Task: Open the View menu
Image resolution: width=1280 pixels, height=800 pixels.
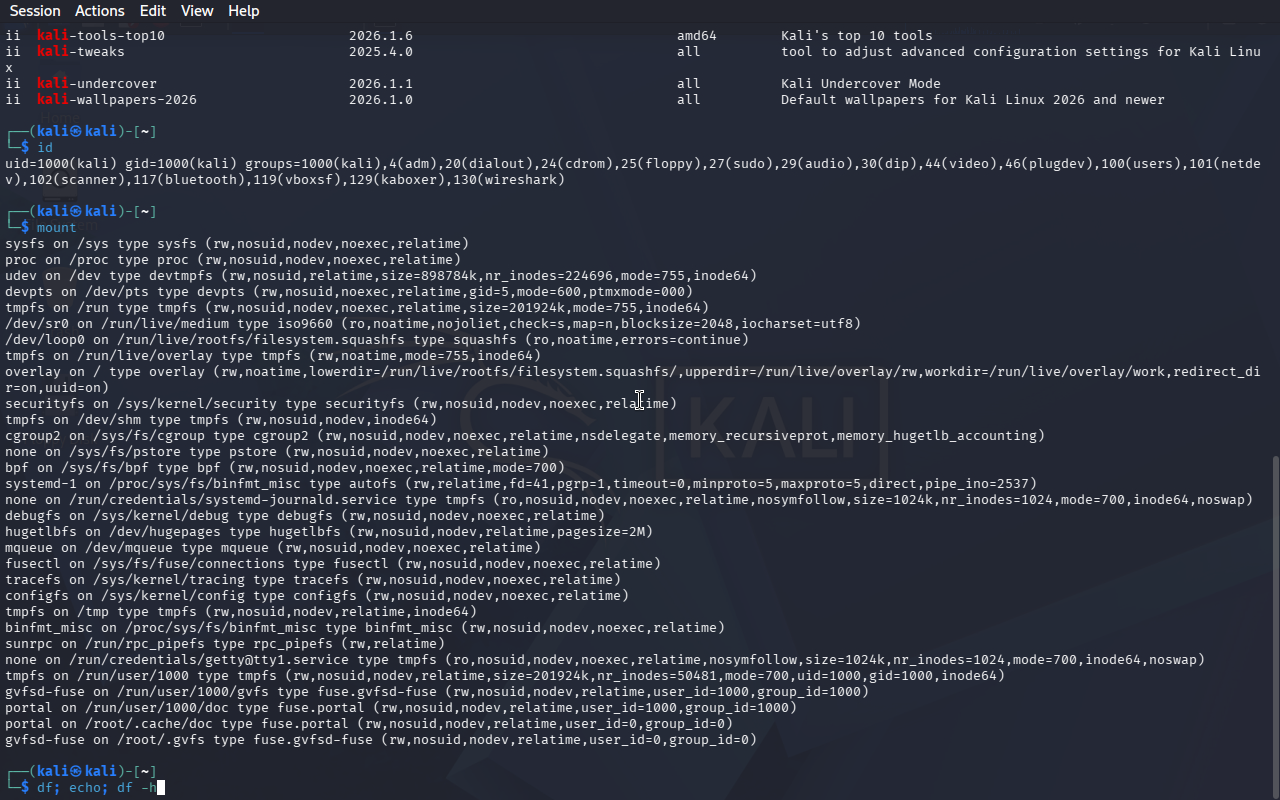Action: click(x=197, y=11)
